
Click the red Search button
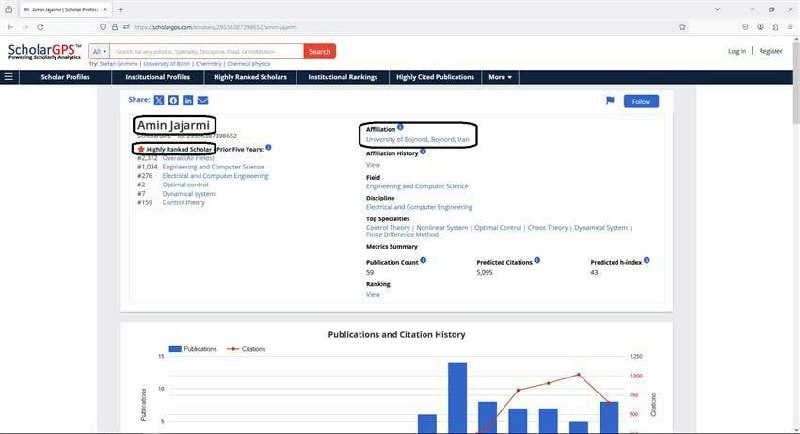point(319,52)
